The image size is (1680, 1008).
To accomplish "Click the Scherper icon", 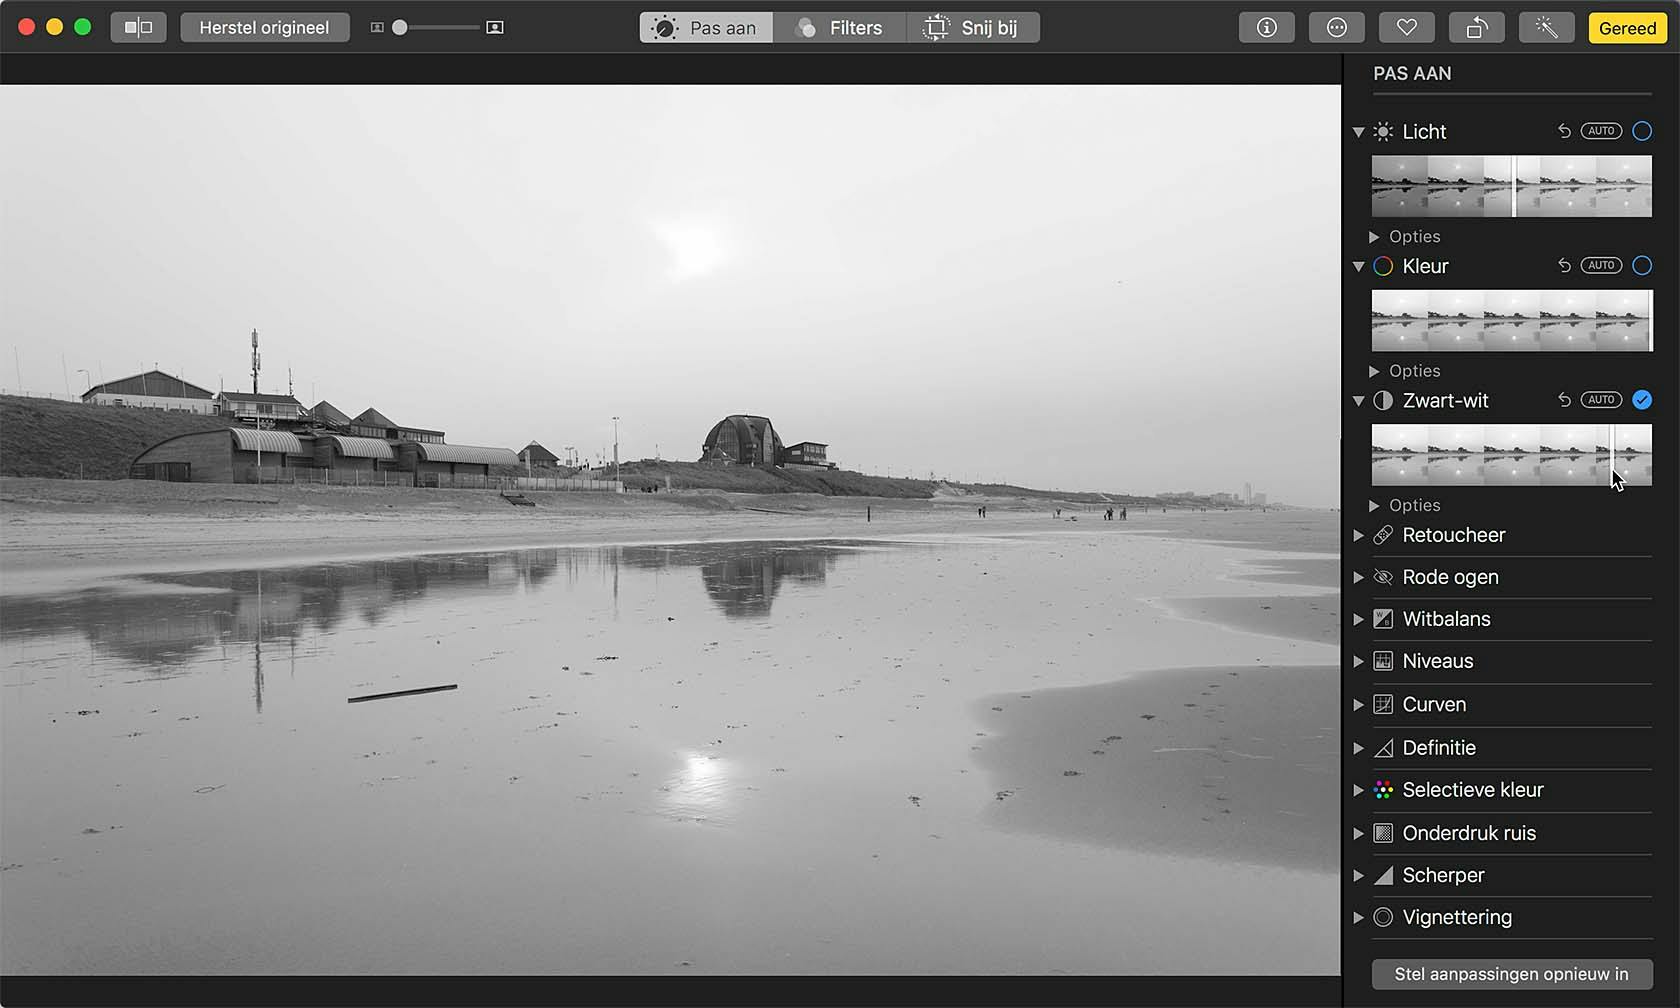I will pos(1383,875).
